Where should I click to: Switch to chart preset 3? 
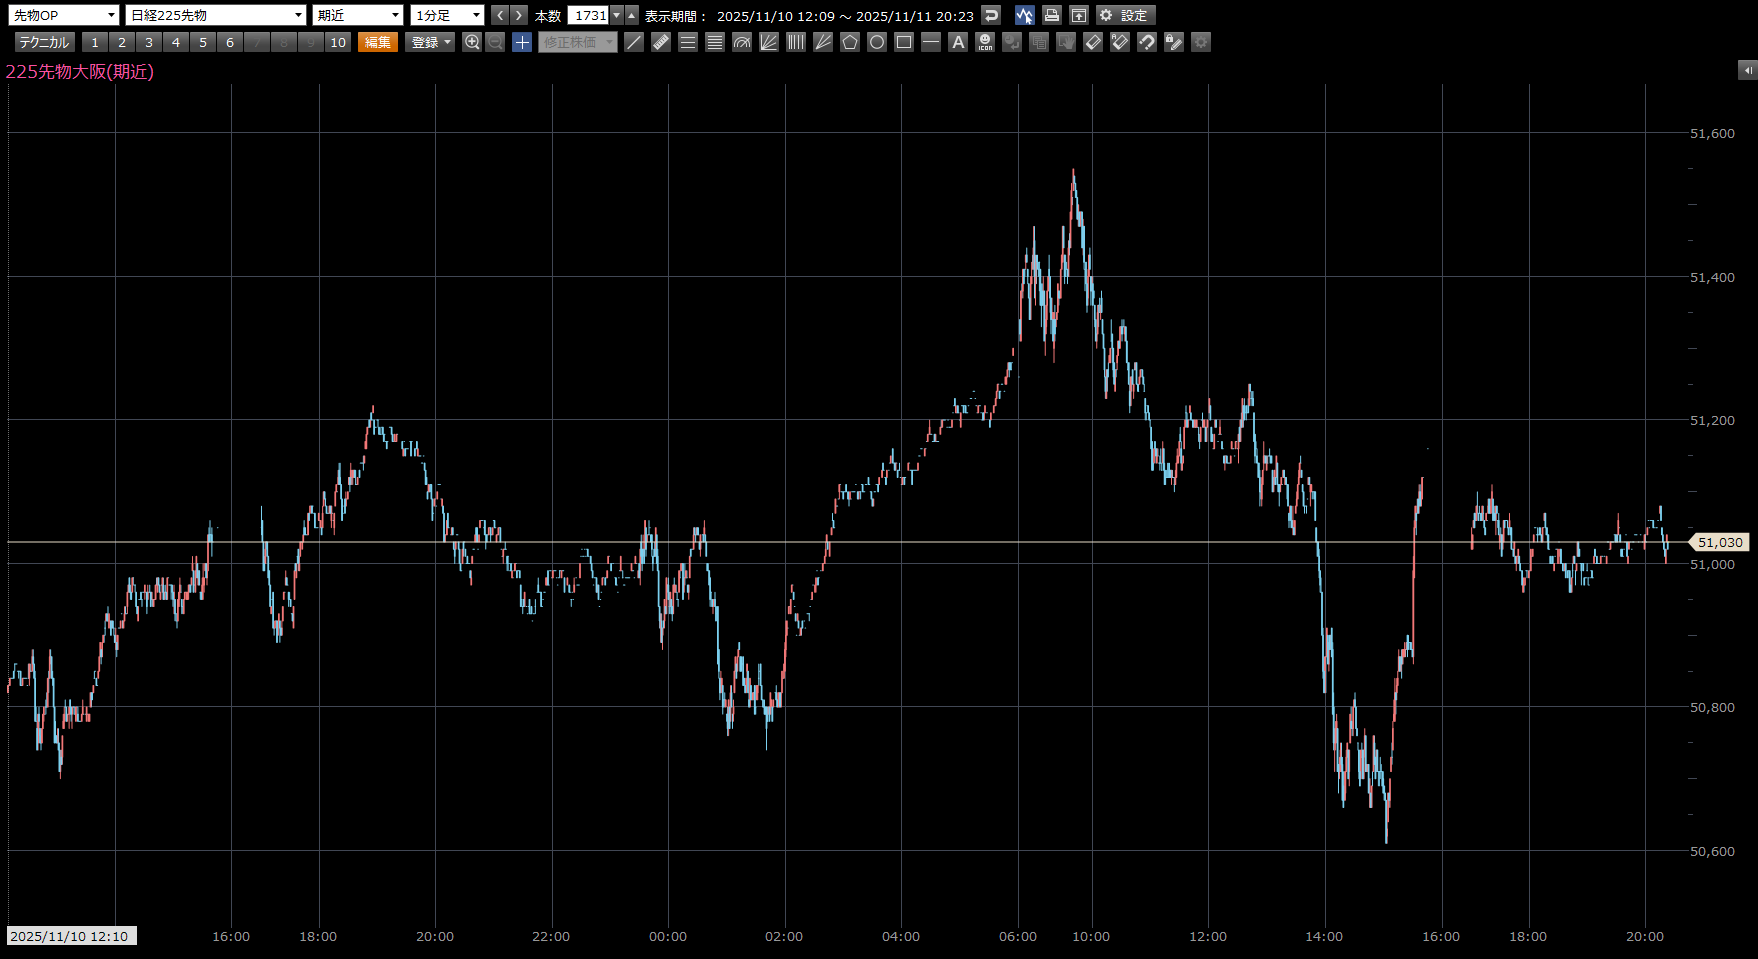coord(149,42)
